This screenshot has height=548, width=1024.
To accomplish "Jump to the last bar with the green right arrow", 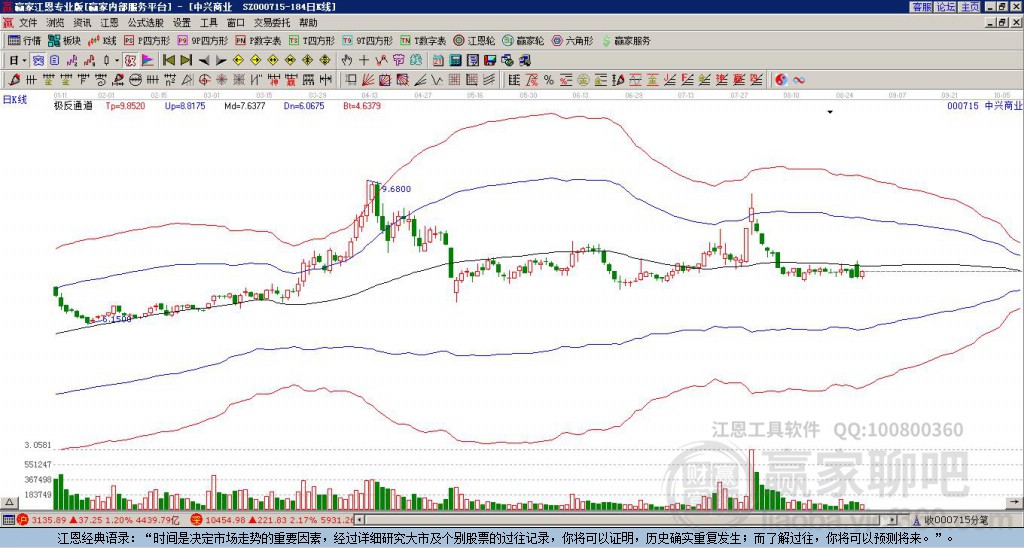I will 186,61.
